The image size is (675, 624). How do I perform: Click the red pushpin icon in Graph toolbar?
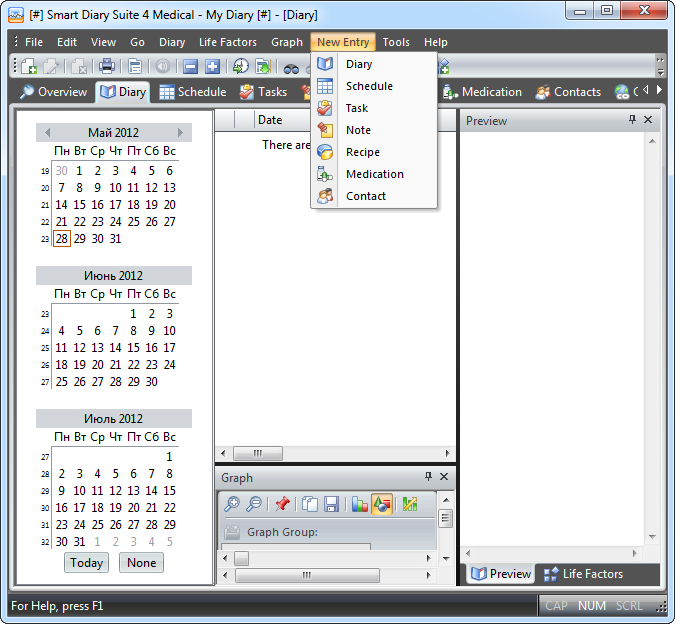(282, 504)
